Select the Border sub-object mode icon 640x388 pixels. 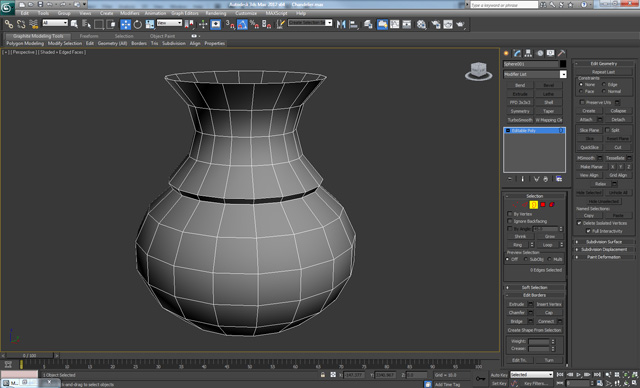click(x=533, y=204)
